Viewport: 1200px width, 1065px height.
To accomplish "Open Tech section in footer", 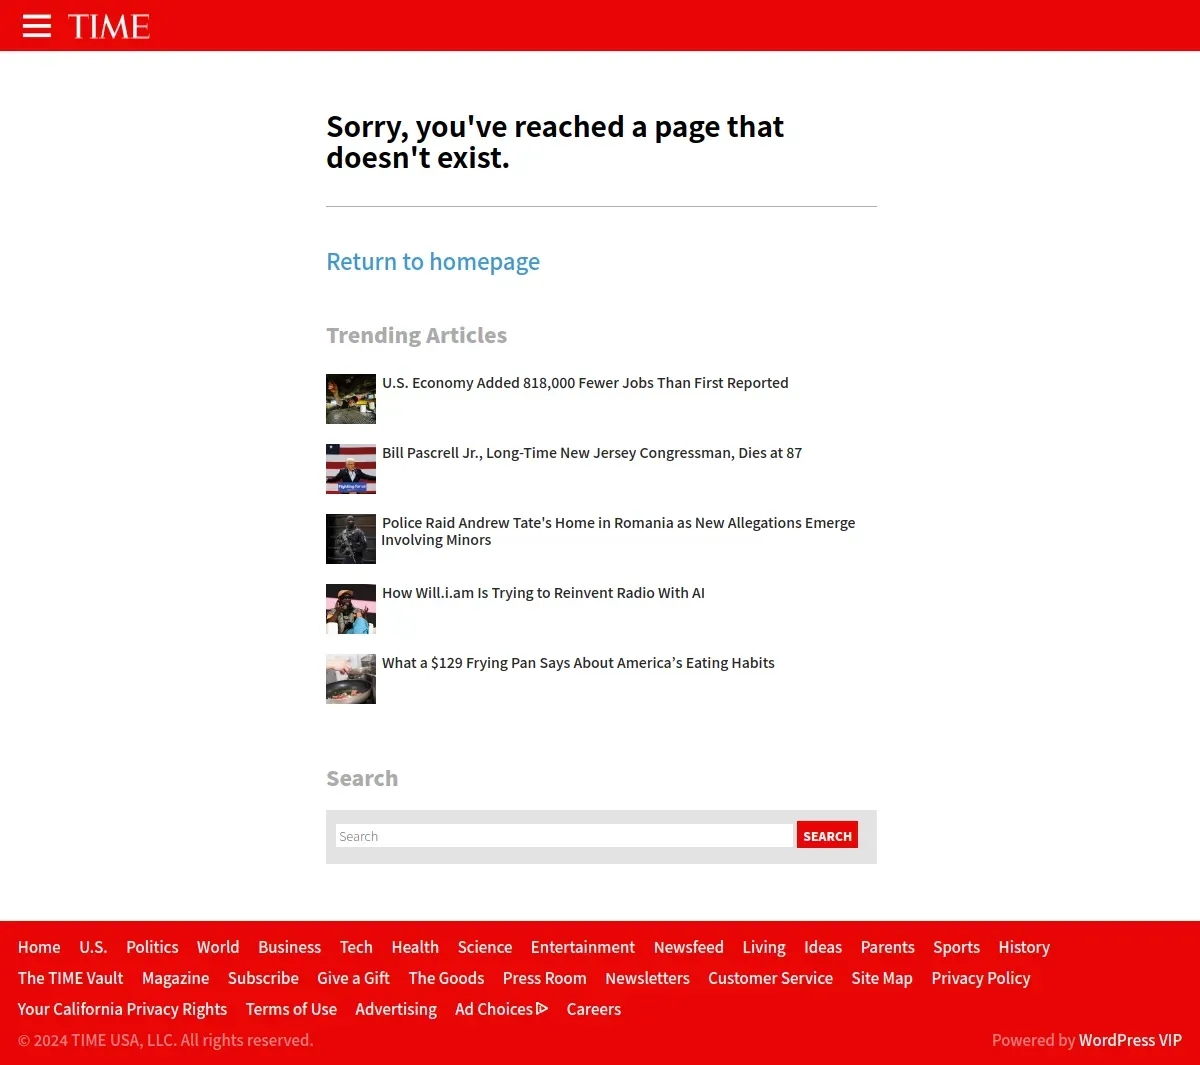I will coord(356,947).
